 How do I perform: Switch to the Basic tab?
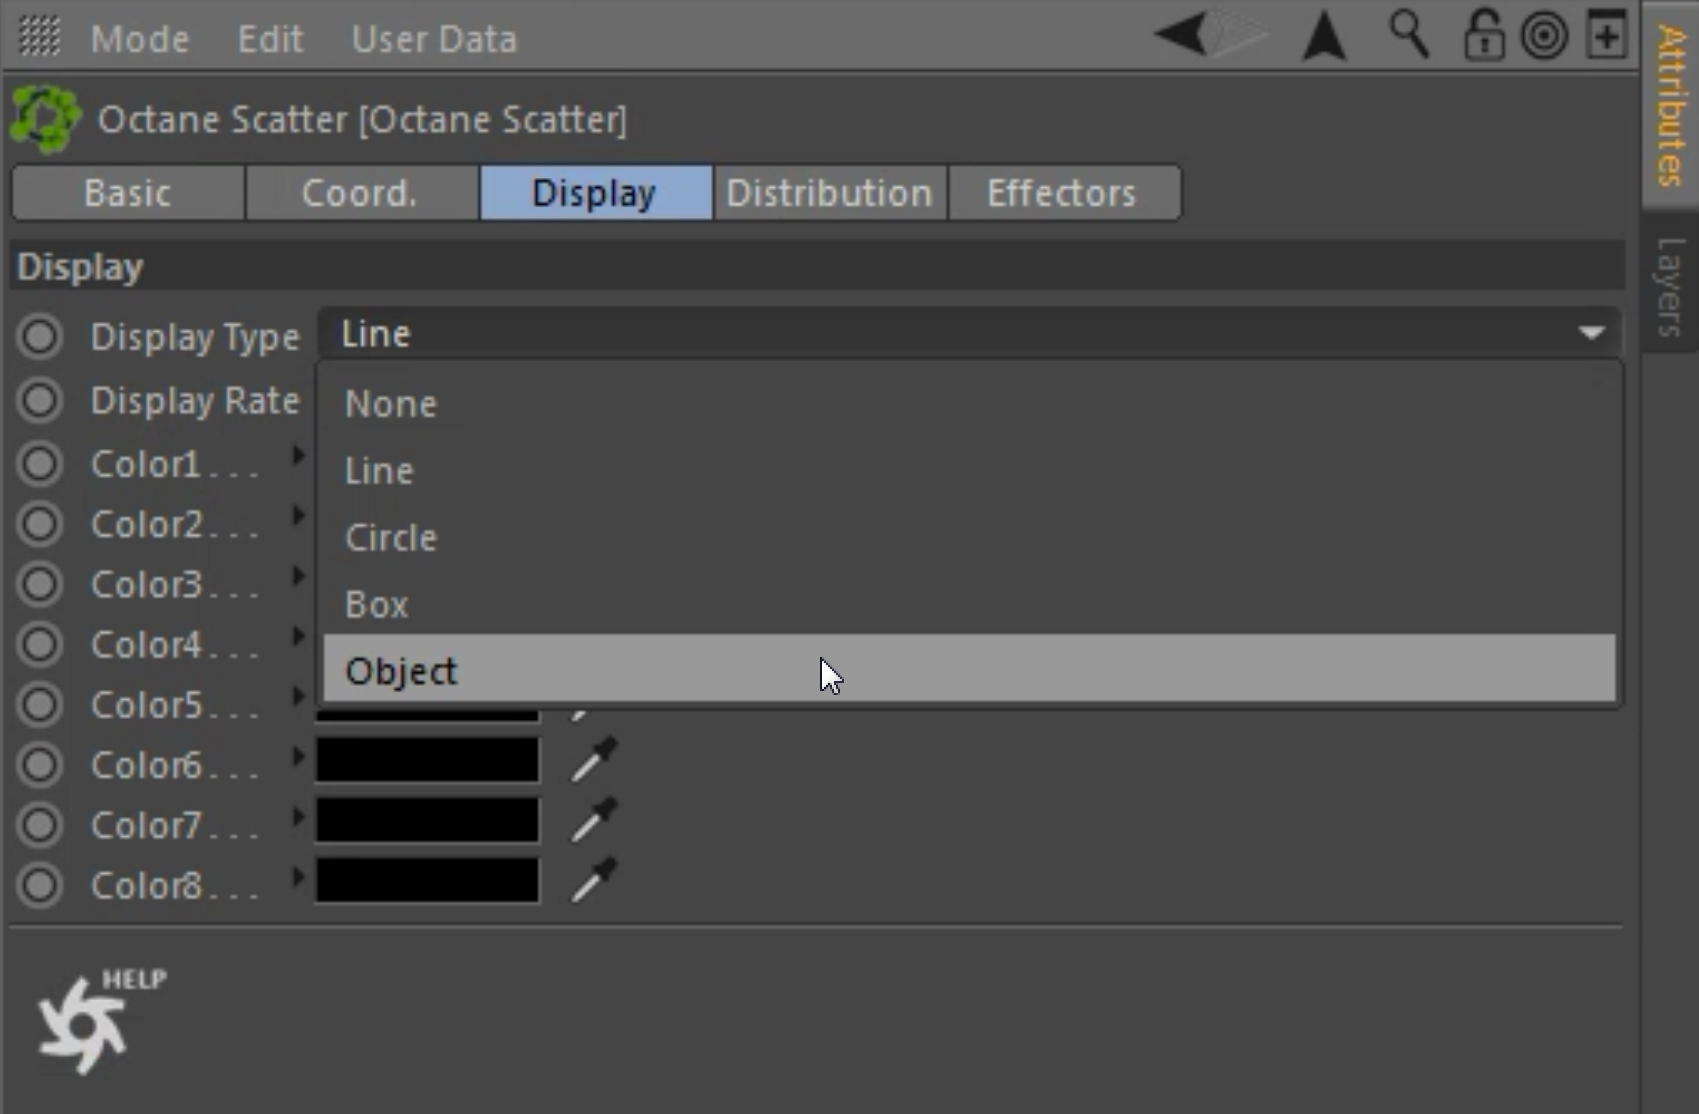tap(128, 192)
